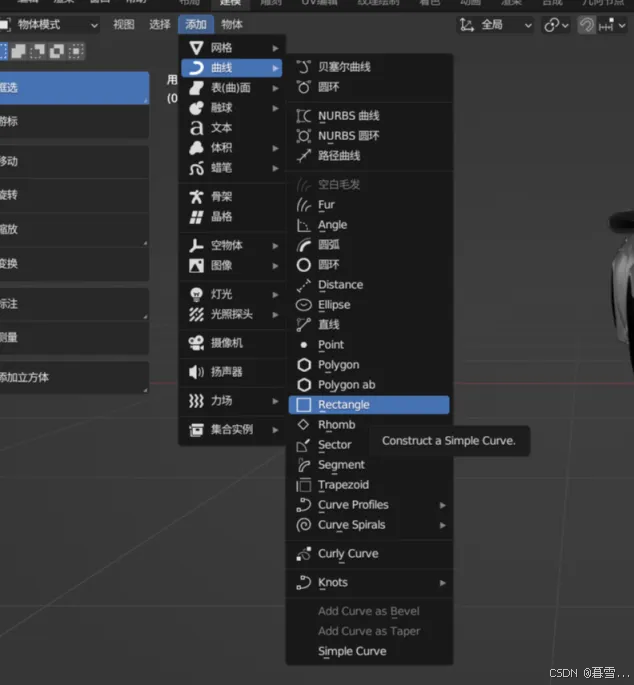This screenshot has width=634, height=685.
Task: Add a Point curve
Action: click(x=369, y=345)
